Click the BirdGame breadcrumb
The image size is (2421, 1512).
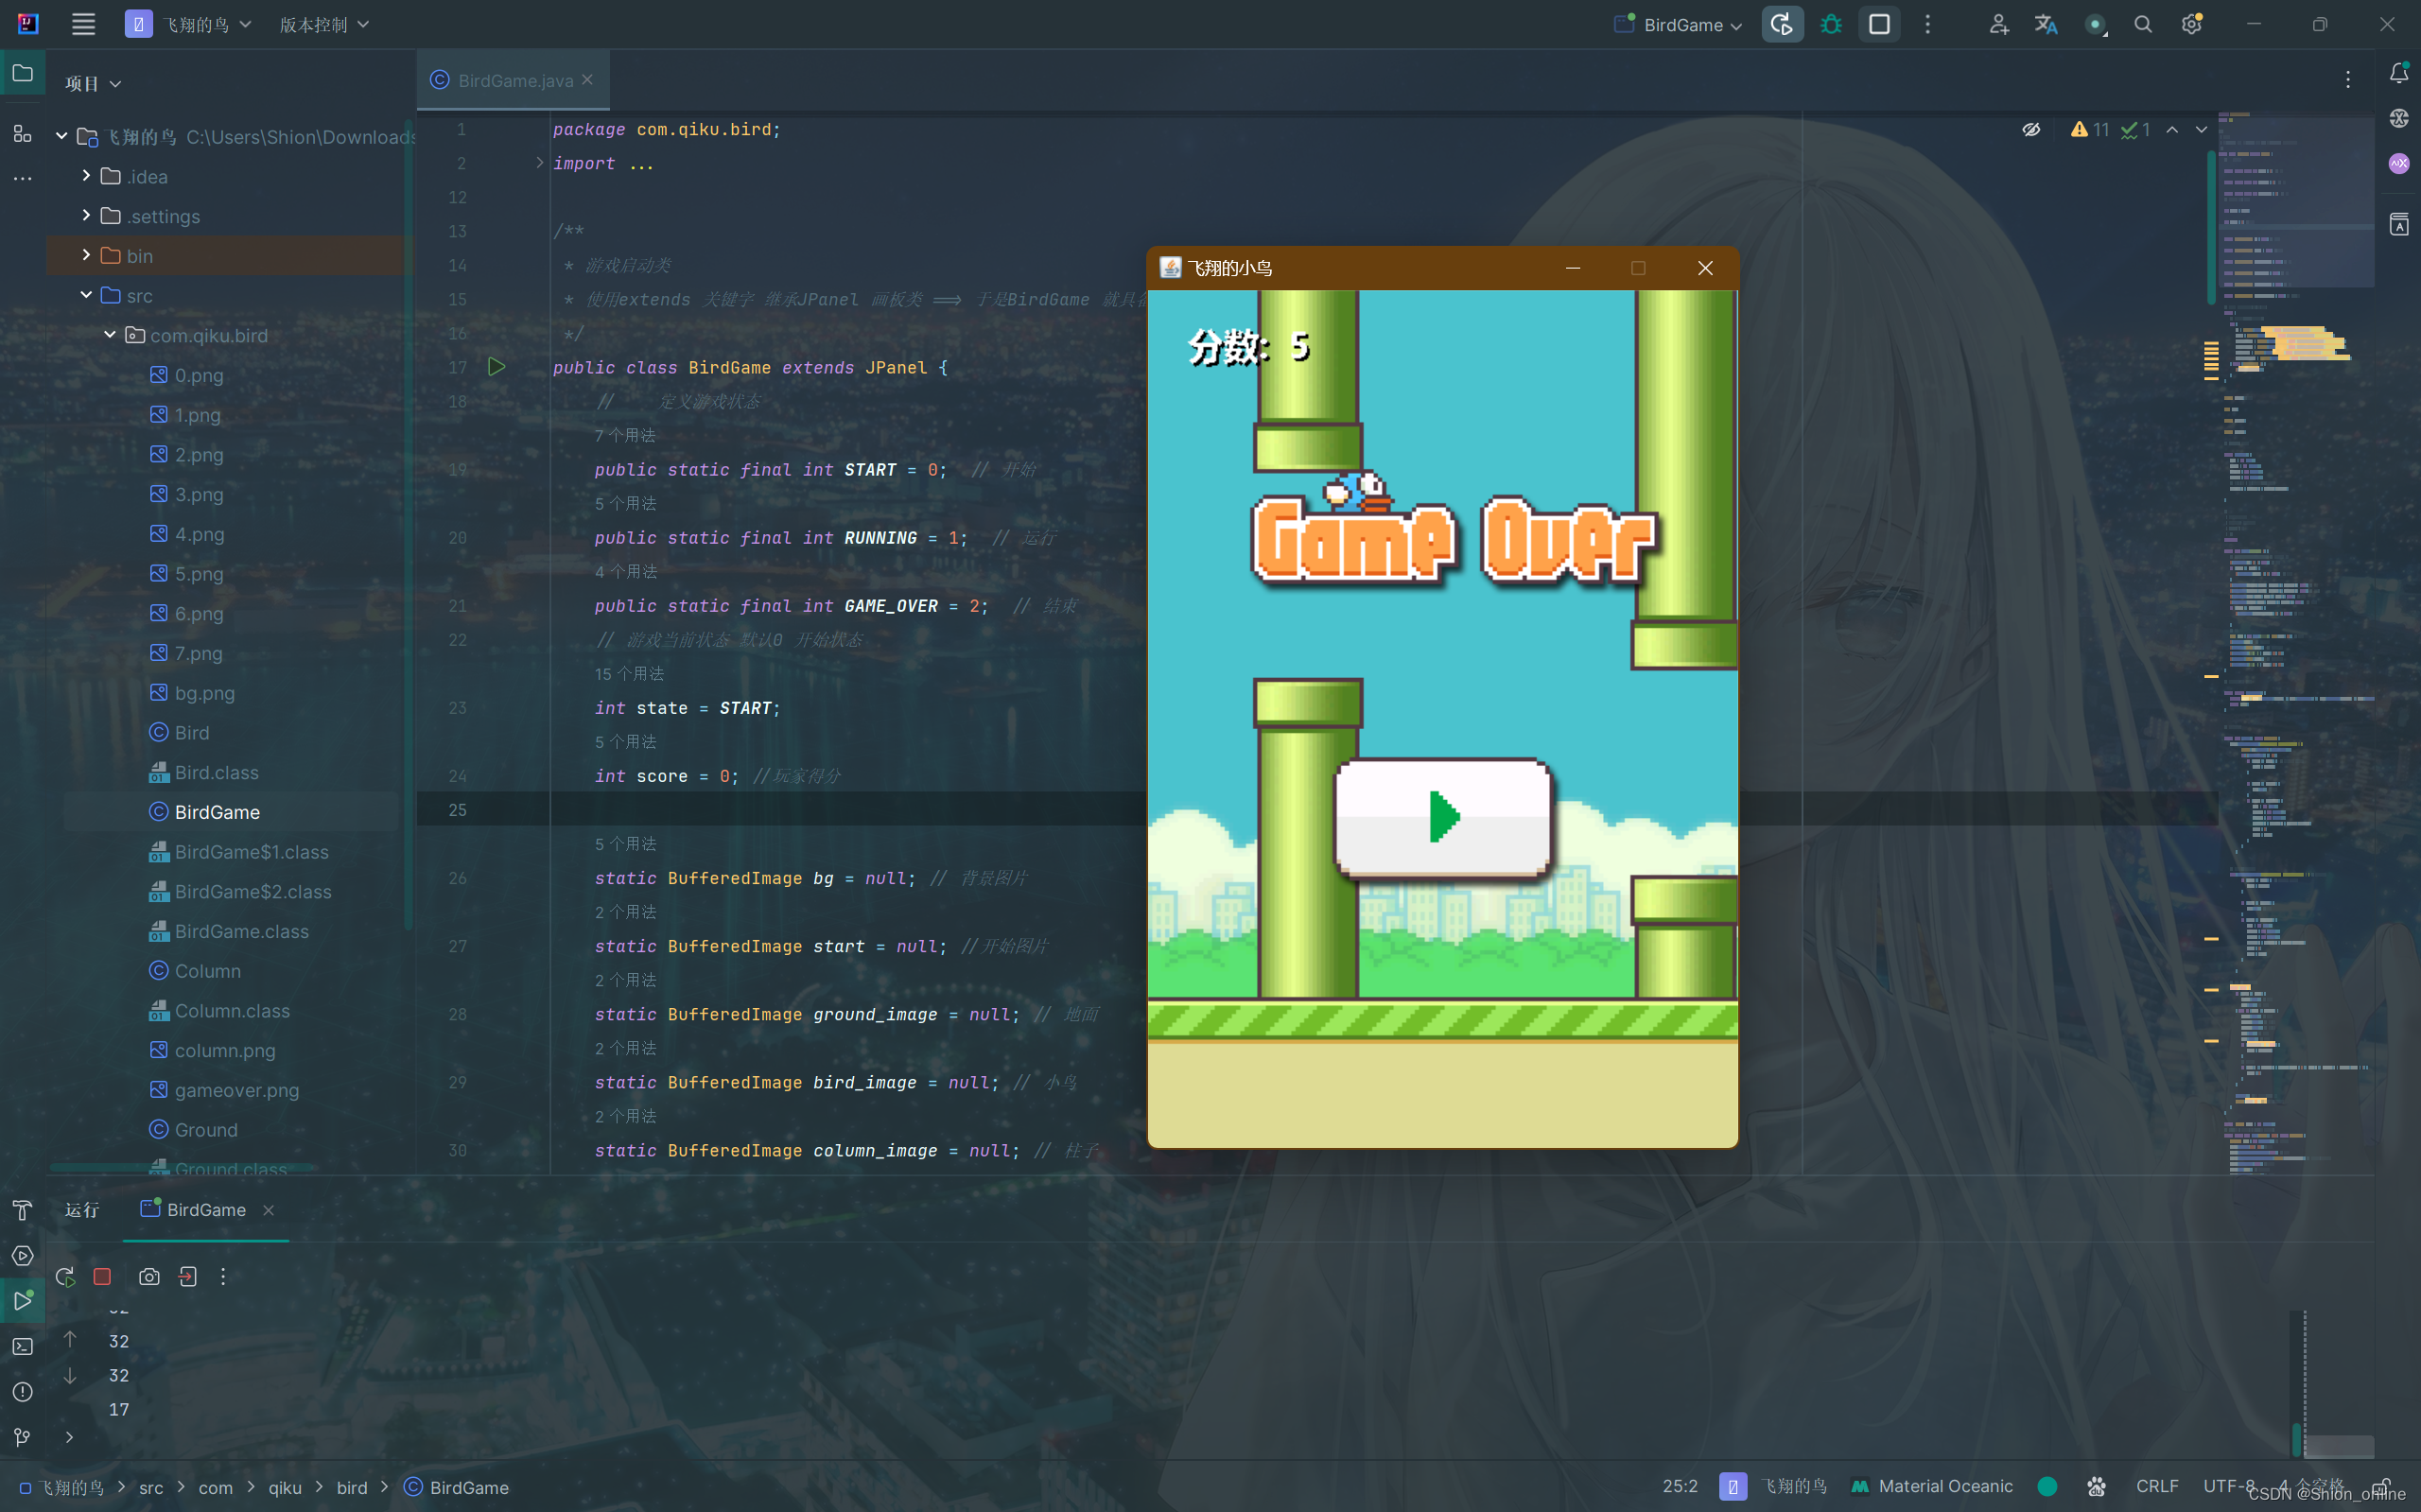tap(456, 1487)
